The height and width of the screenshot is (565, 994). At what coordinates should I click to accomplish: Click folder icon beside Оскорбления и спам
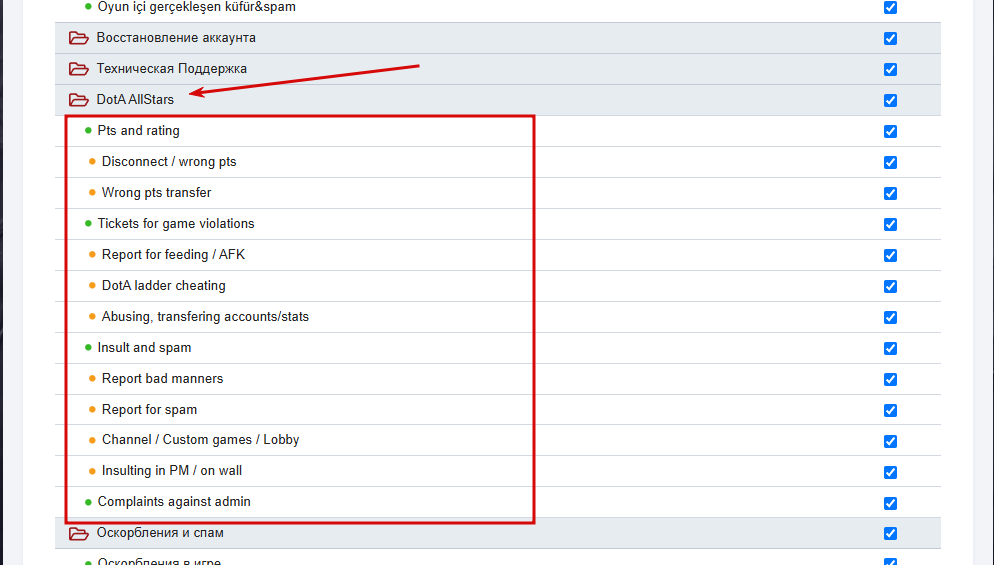coord(79,533)
